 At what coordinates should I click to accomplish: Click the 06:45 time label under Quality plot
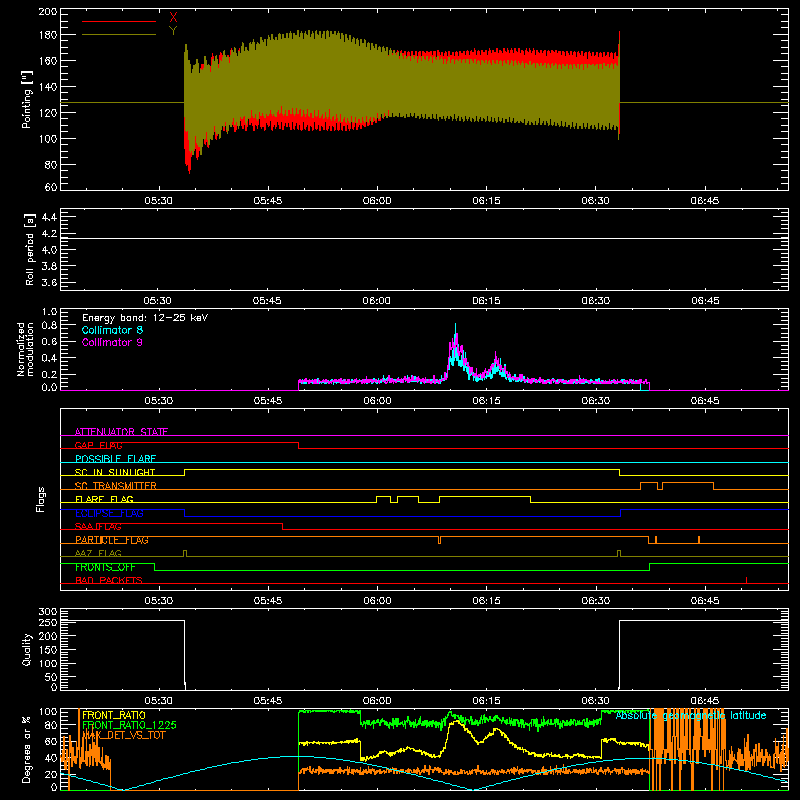tap(705, 701)
